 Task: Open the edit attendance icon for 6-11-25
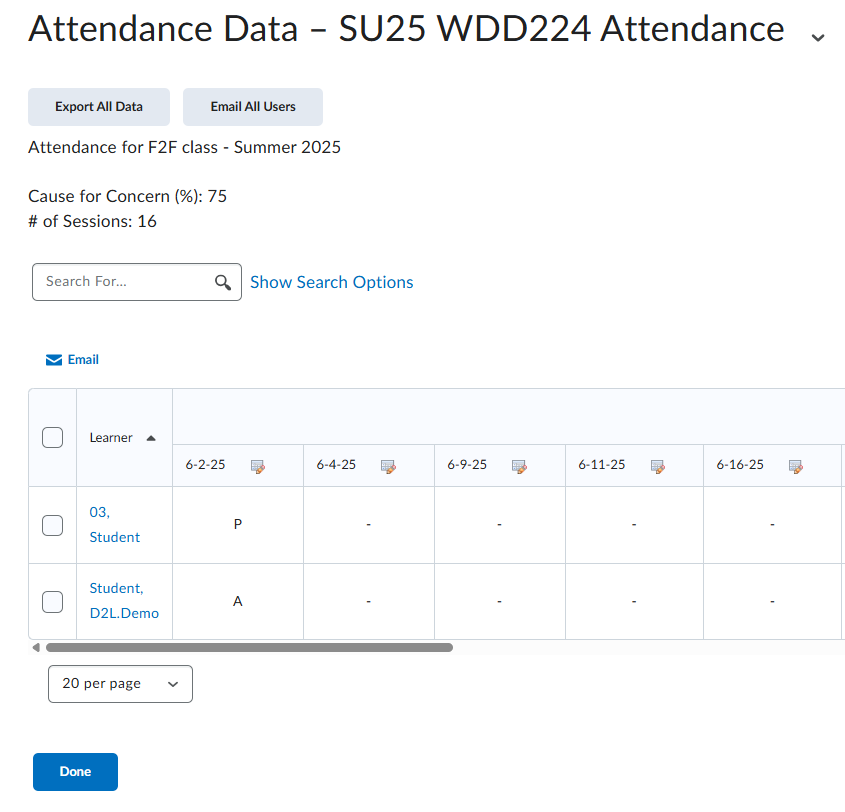pos(657,467)
